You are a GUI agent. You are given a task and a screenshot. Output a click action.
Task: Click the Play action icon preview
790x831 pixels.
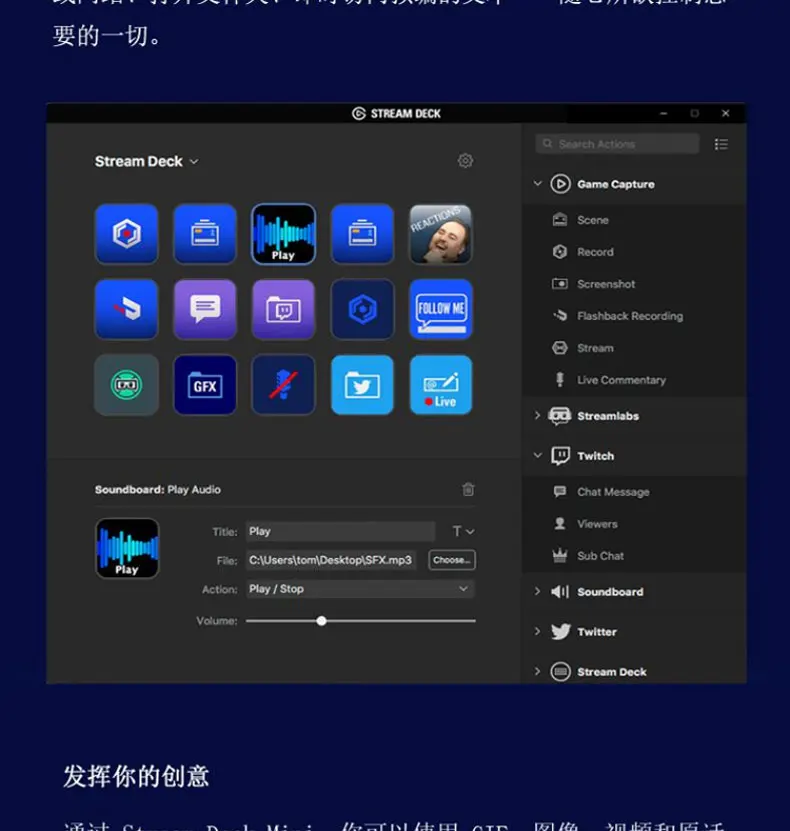[x=127, y=548]
